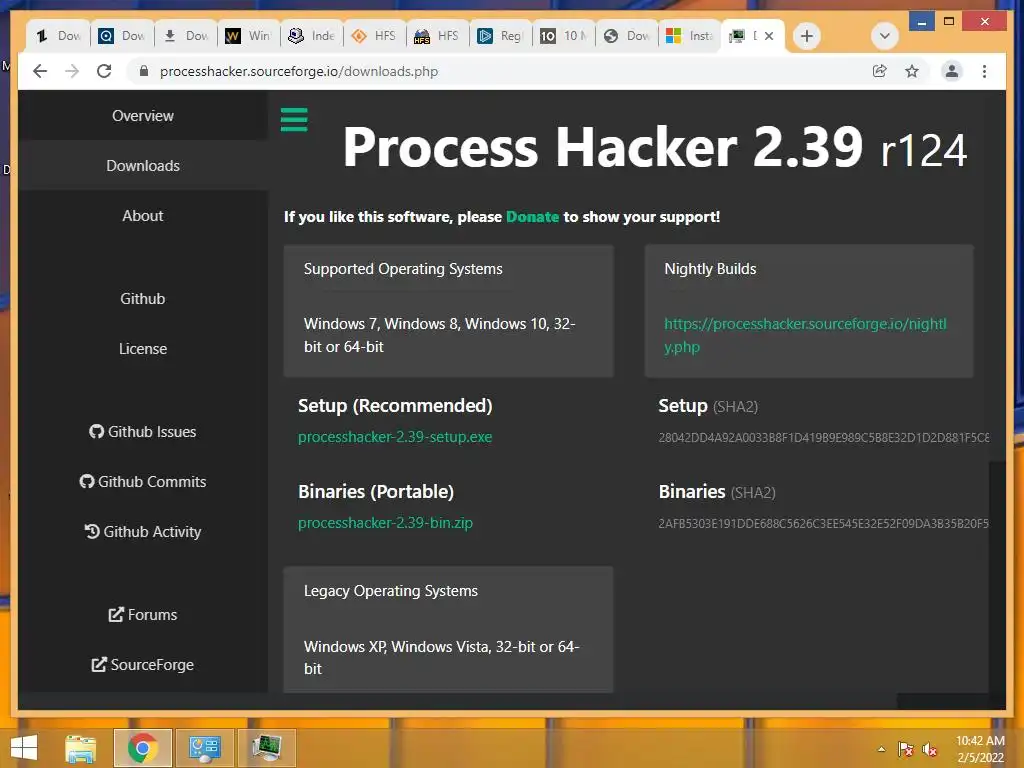Click the browser forward arrow
Viewport: 1024px width, 768px height.
[72, 71]
